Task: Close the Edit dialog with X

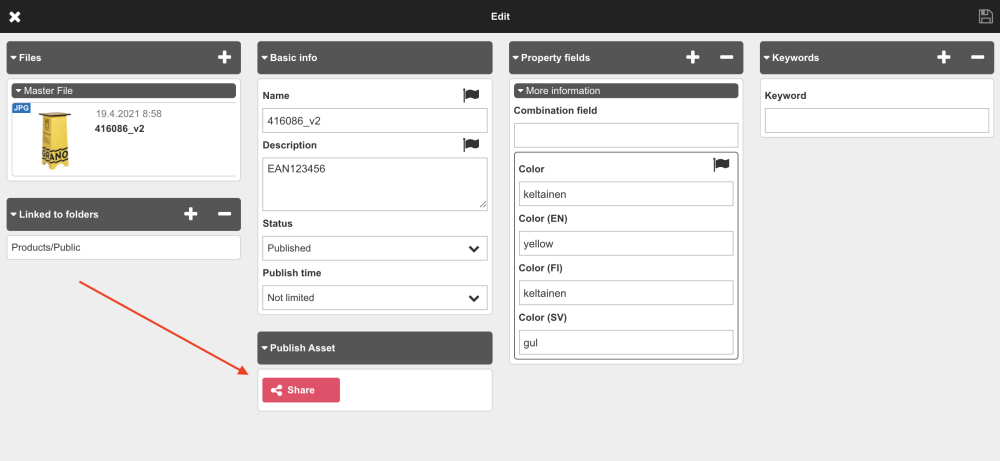Action: 15,17
